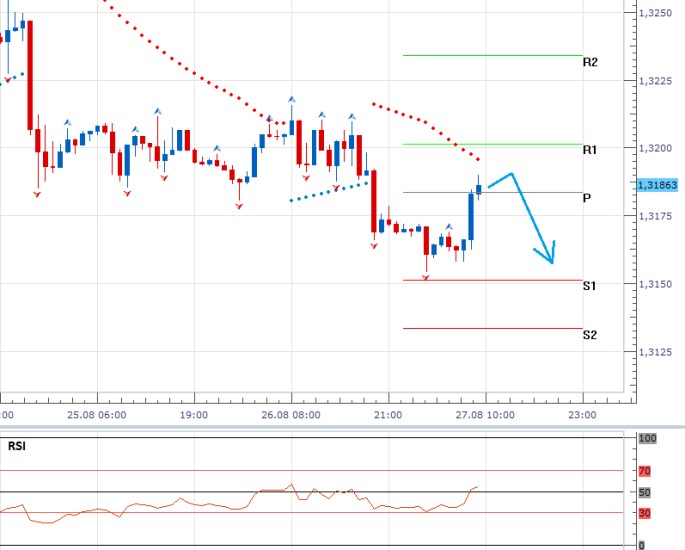
Task: Click the RSI 0 scale label
Action: pos(641,545)
